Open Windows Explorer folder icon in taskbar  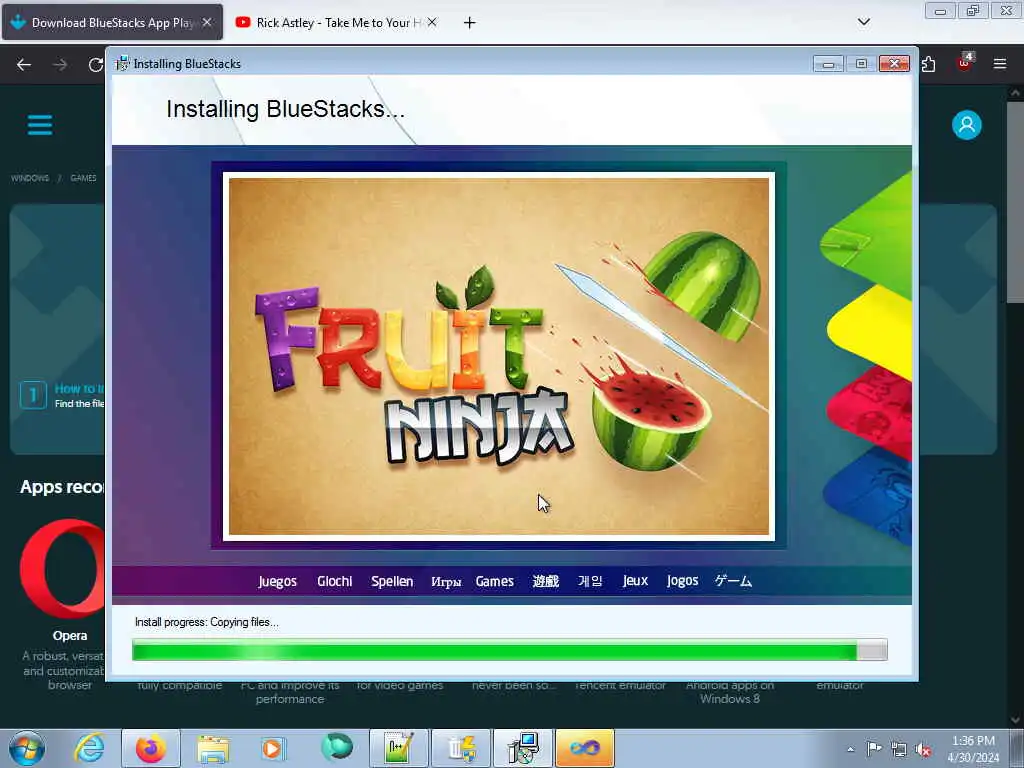213,748
